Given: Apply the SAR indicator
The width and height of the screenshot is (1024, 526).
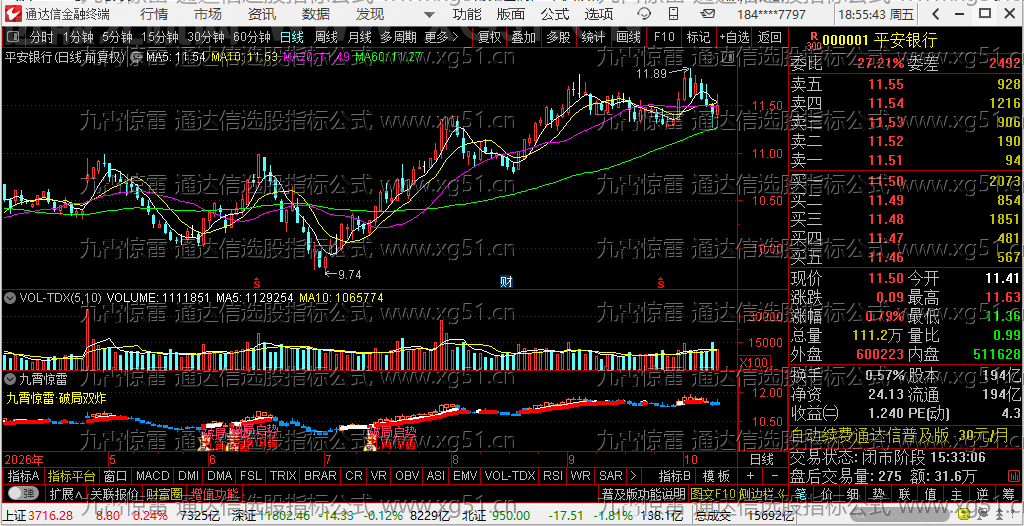Looking at the screenshot, I should pyautogui.click(x=611, y=476).
